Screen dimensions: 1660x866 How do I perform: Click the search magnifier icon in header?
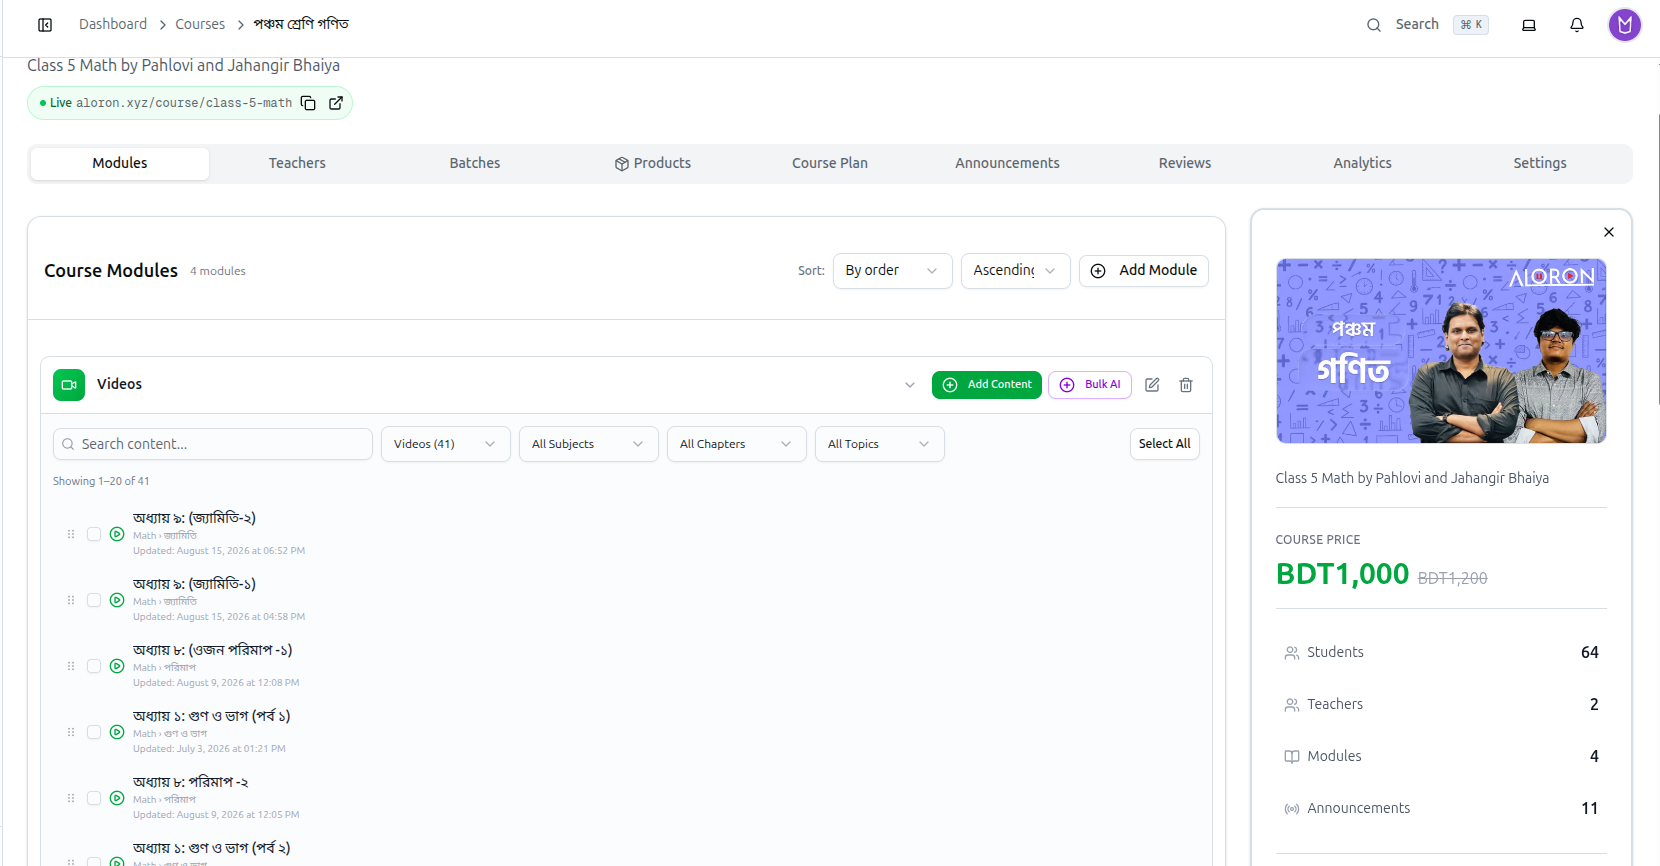coord(1374,25)
